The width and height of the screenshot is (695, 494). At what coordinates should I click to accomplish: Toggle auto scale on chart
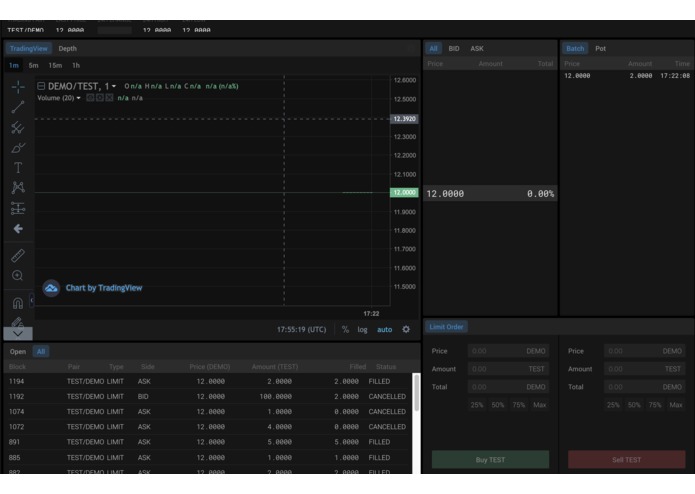click(x=384, y=329)
